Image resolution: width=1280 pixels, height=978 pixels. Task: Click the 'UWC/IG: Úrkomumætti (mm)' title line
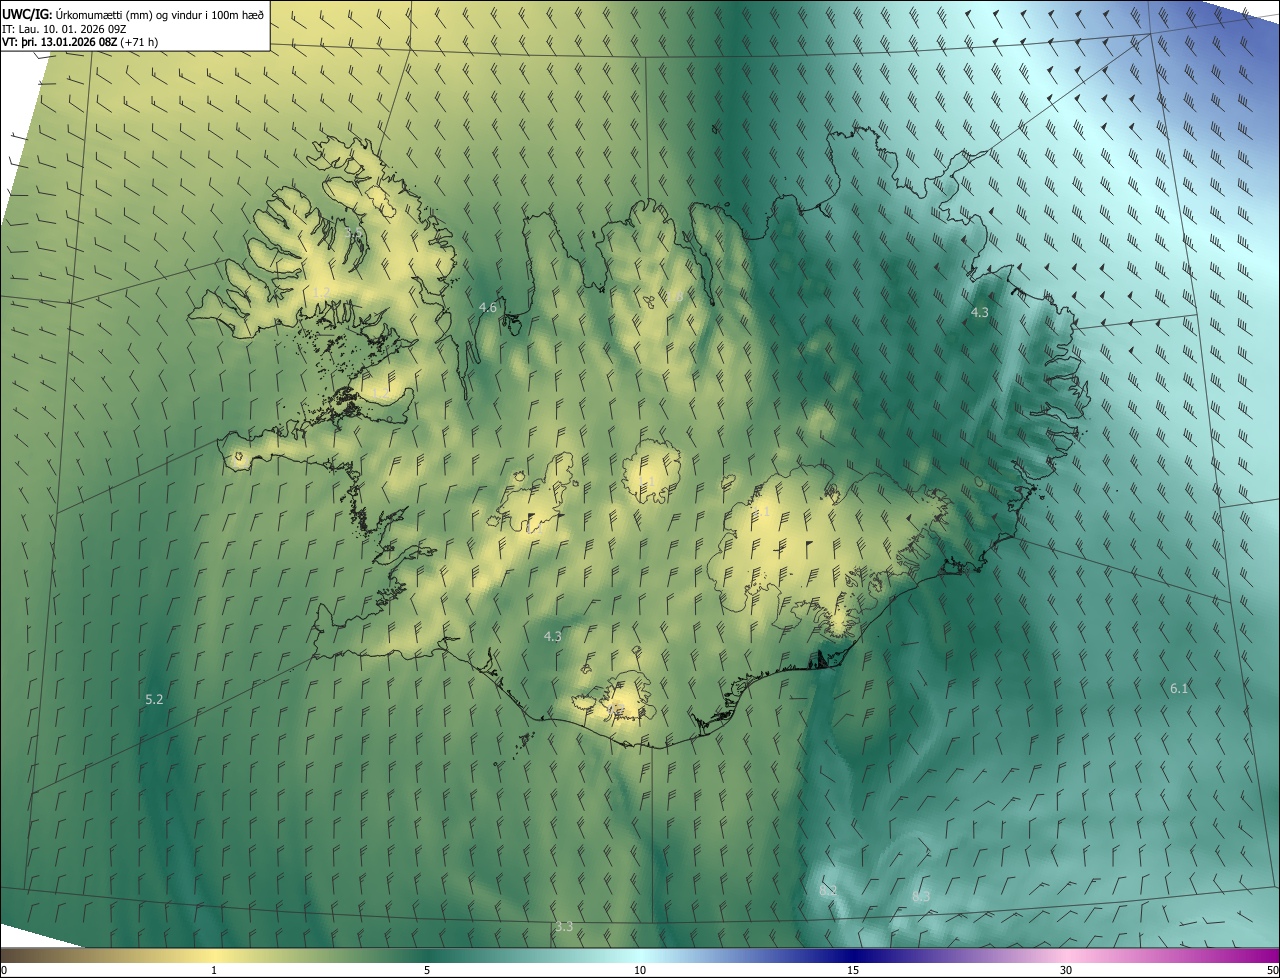133,13
